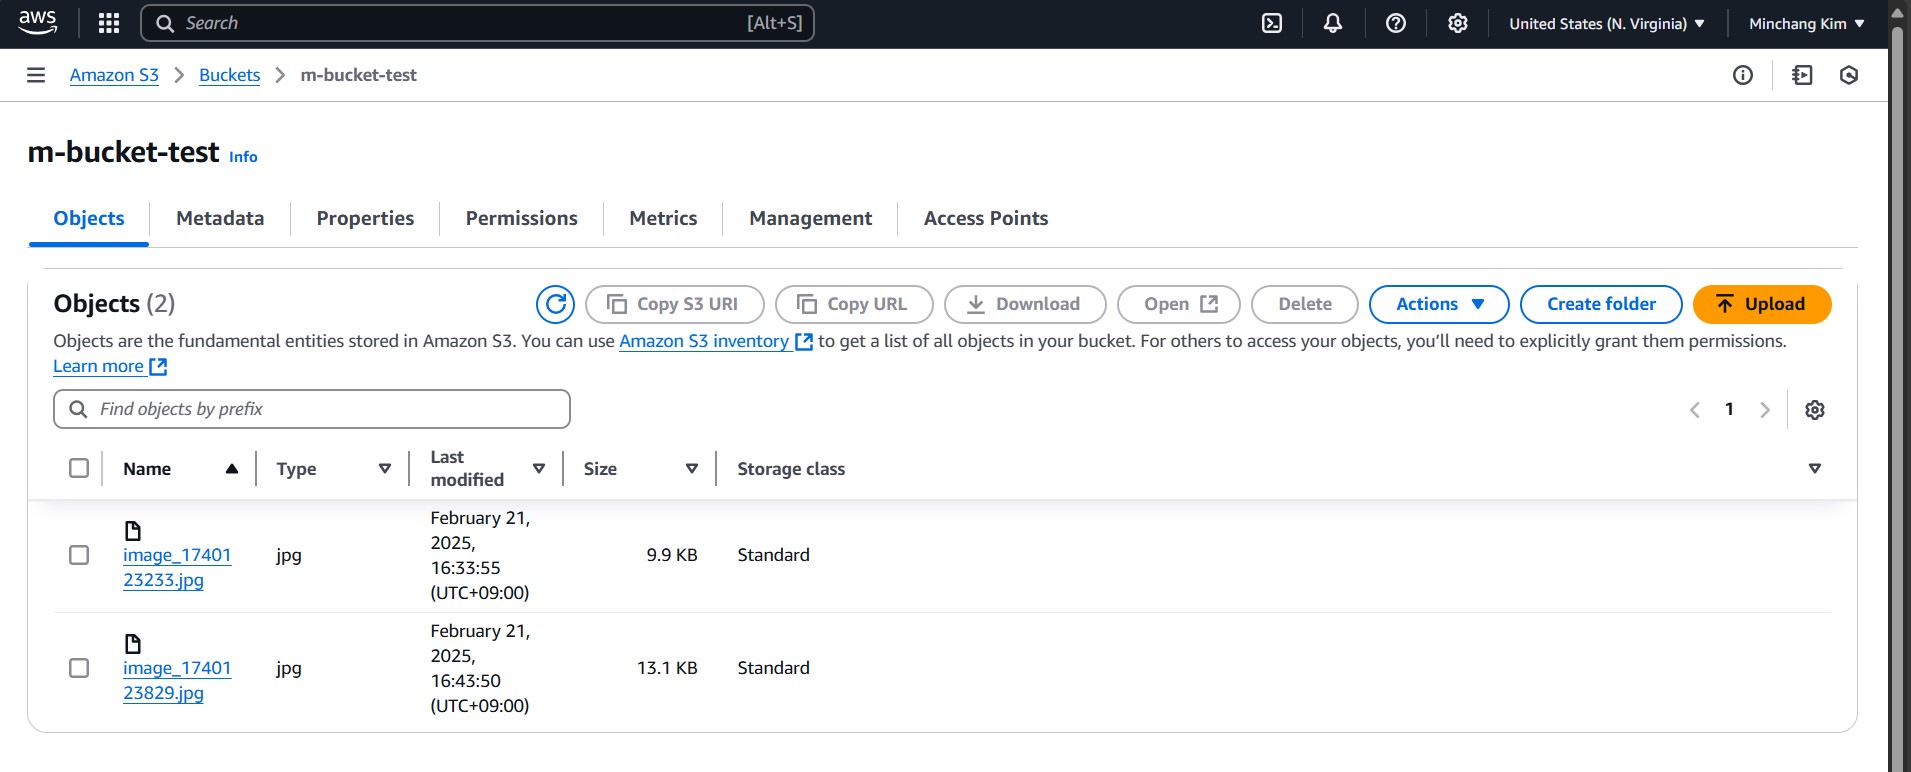Viewport: 1911px width, 772px height.
Task: Open the notifications bell
Action: tap(1333, 23)
